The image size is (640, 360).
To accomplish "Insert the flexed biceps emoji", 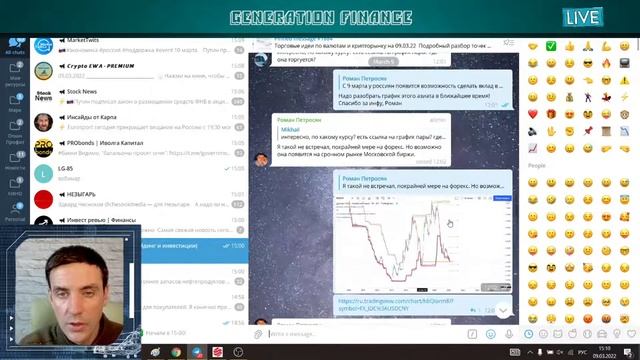I will [606, 46].
